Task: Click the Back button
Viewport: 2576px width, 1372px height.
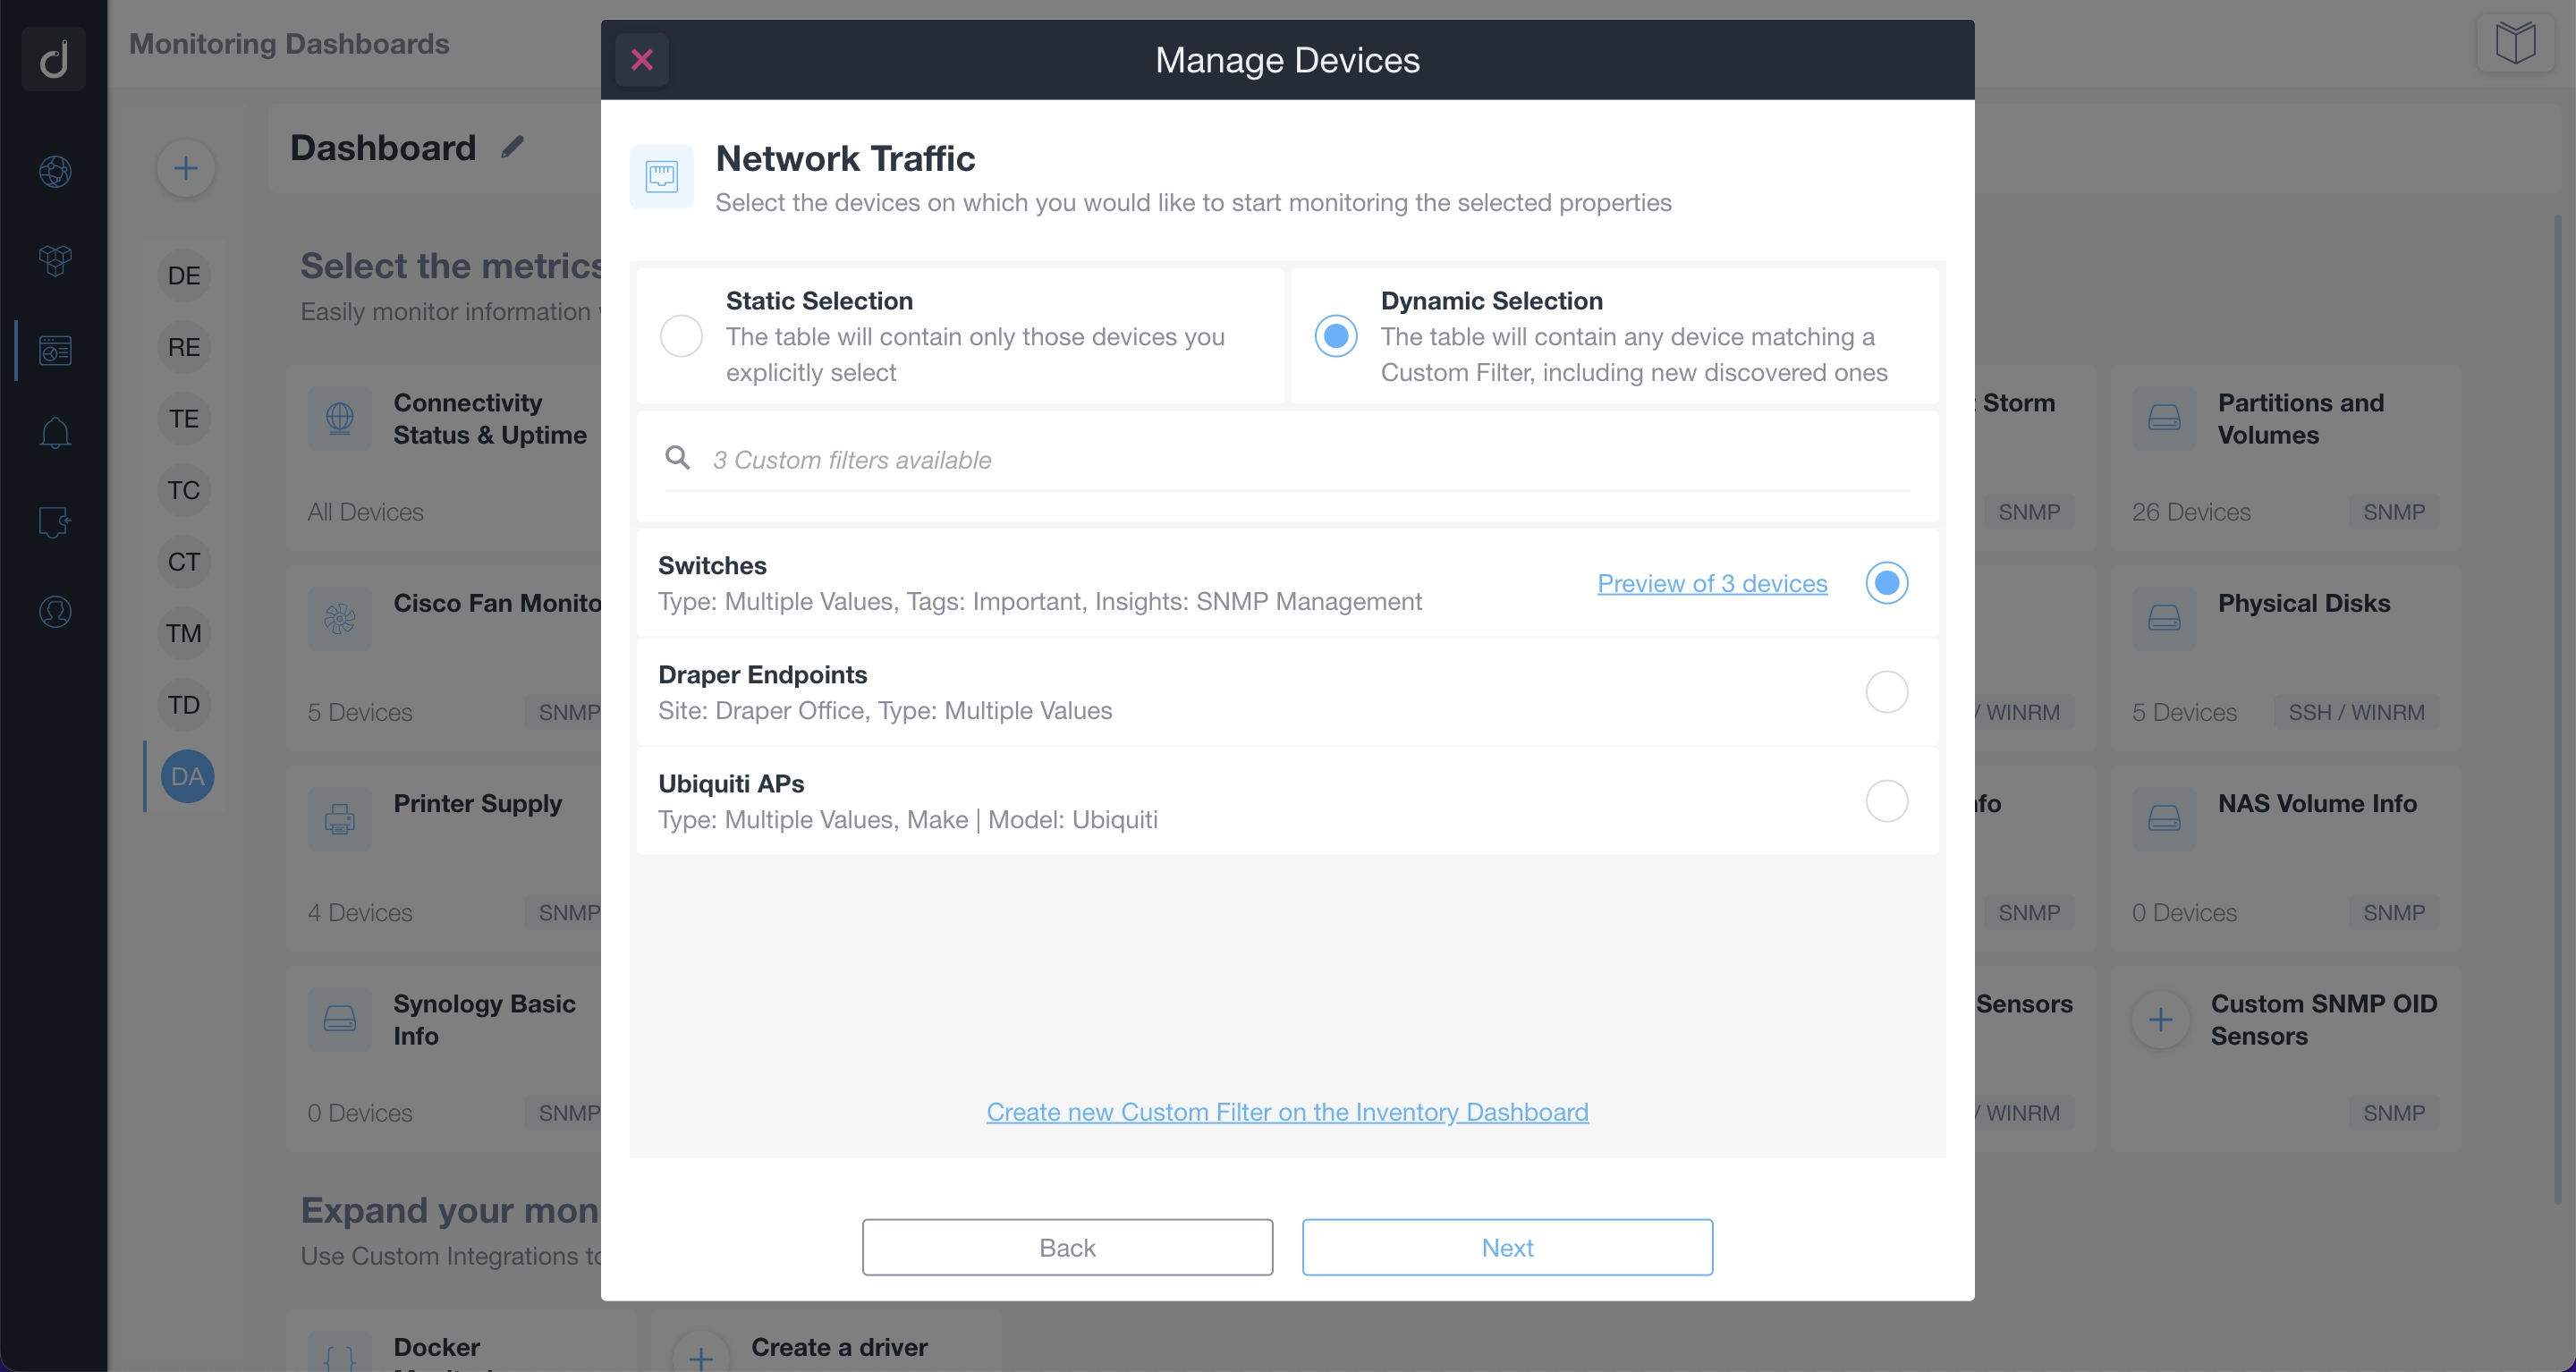Action: [x=1067, y=1247]
